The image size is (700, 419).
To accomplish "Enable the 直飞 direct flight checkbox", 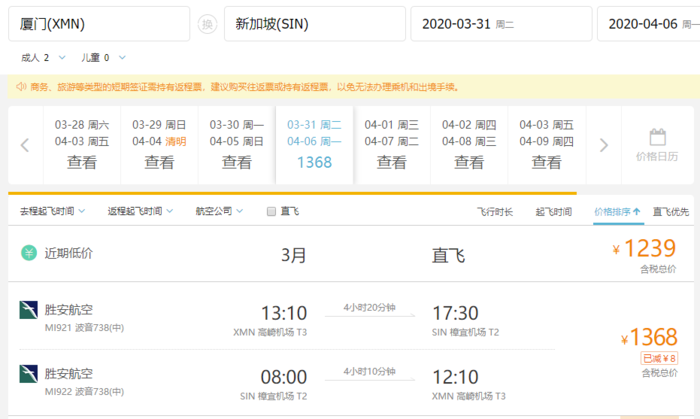I will click(x=271, y=211).
